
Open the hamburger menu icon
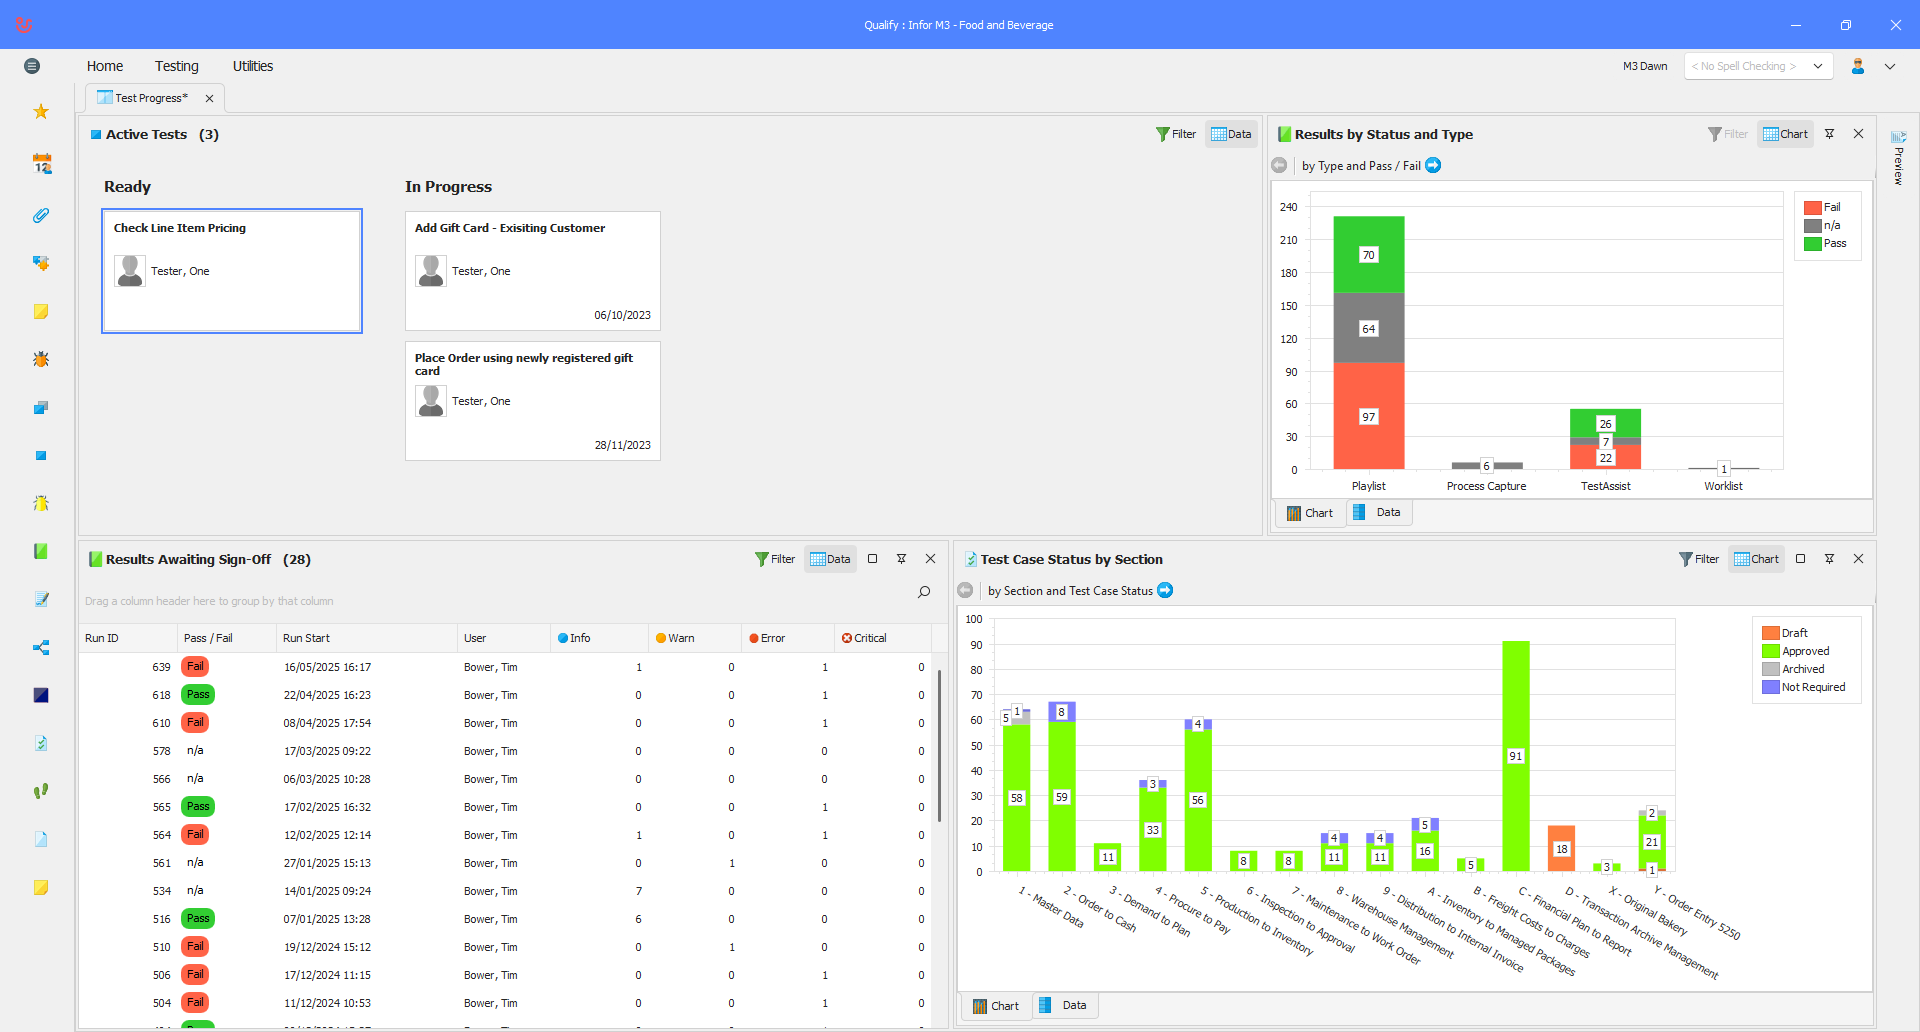pyautogui.click(x=32, y=66)
